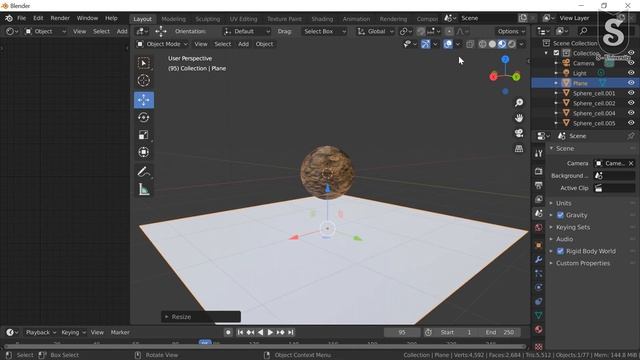This screenshot has width=640, height=360.
Task: Open the Render properties tab
Action: [538, 171]
